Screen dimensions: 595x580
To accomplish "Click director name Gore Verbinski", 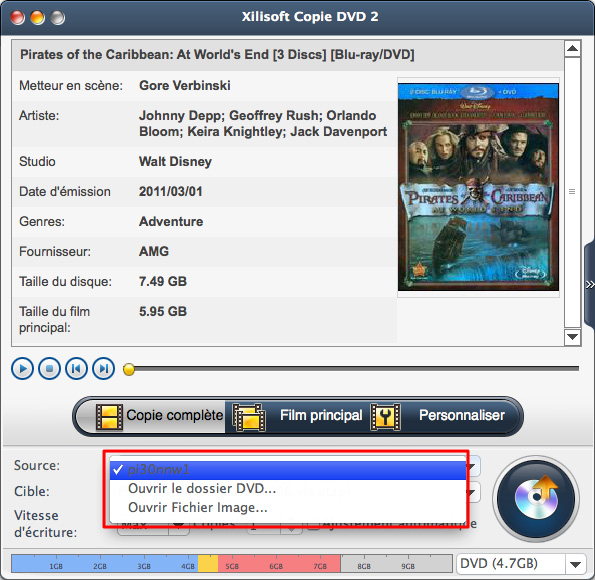I will point(185,85).
